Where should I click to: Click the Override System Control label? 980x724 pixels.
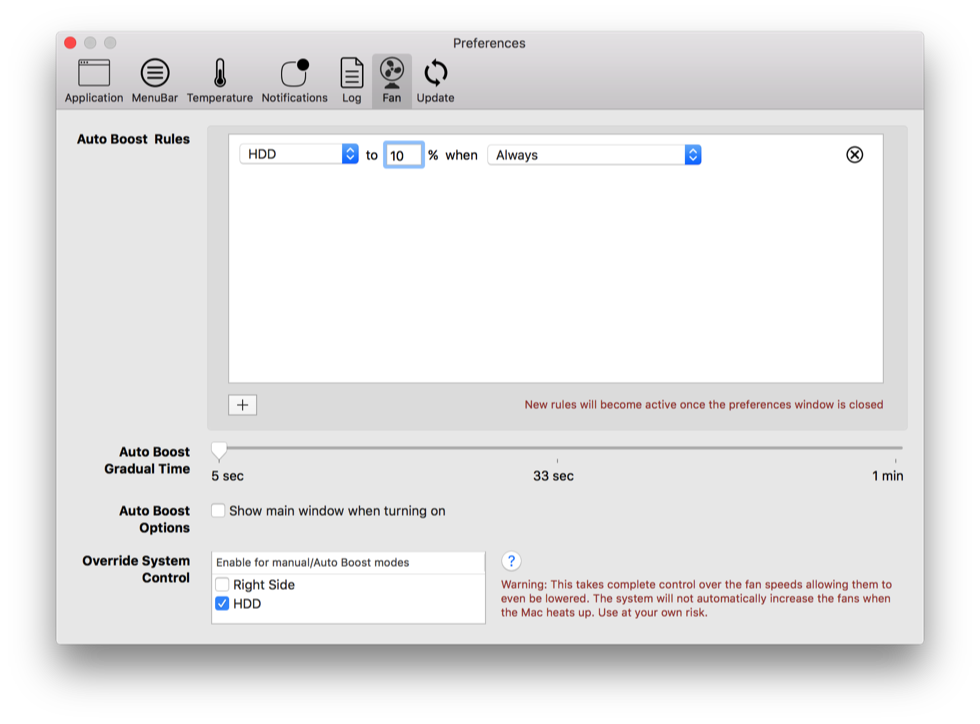pos(136,569)
